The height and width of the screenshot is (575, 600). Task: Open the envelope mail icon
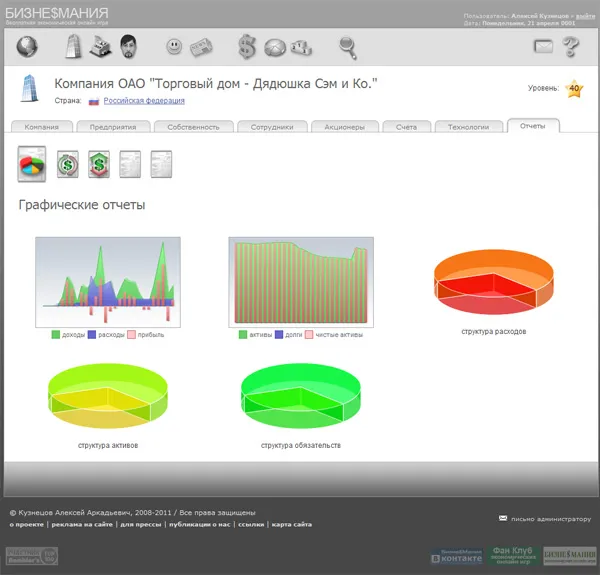tap(543, 46)
